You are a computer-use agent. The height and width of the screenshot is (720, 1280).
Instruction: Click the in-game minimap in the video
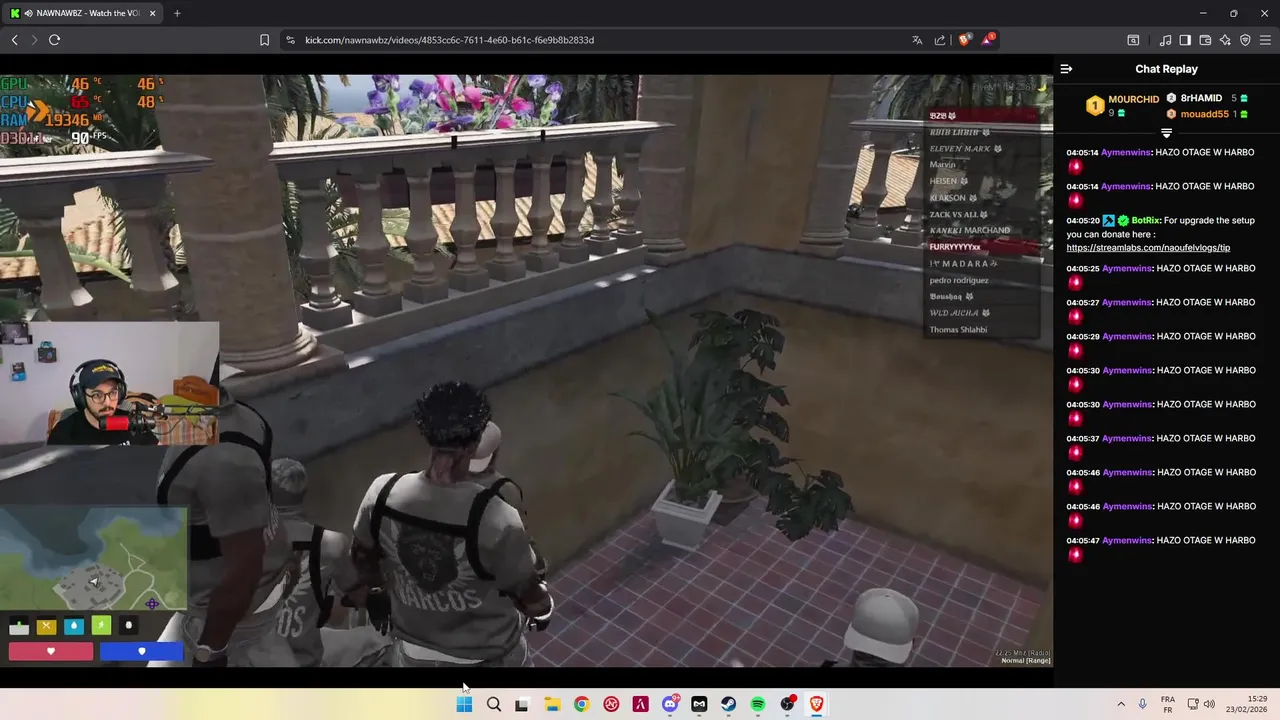tap(93, 558)
